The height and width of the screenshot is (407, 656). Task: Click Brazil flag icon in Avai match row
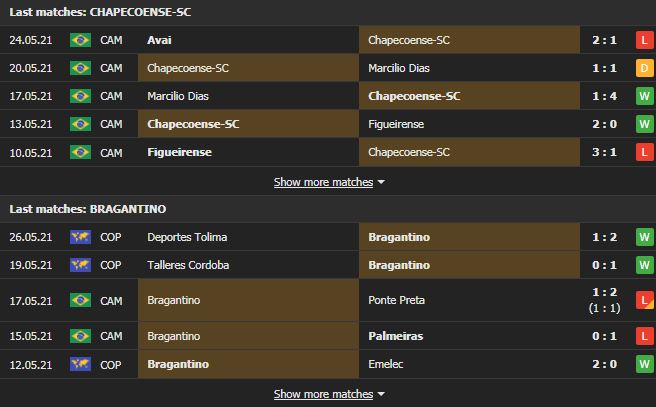pyautogui.click(x=80, y=40)
